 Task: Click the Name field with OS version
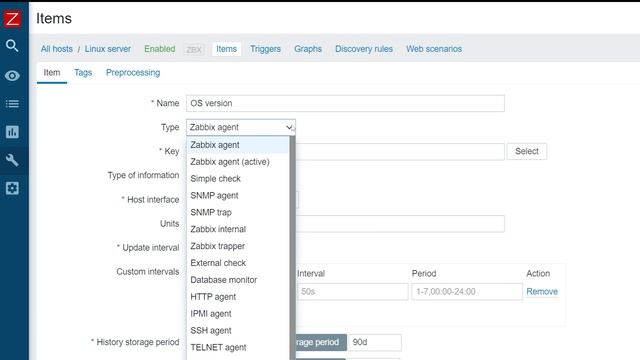[x=345, y=103]
